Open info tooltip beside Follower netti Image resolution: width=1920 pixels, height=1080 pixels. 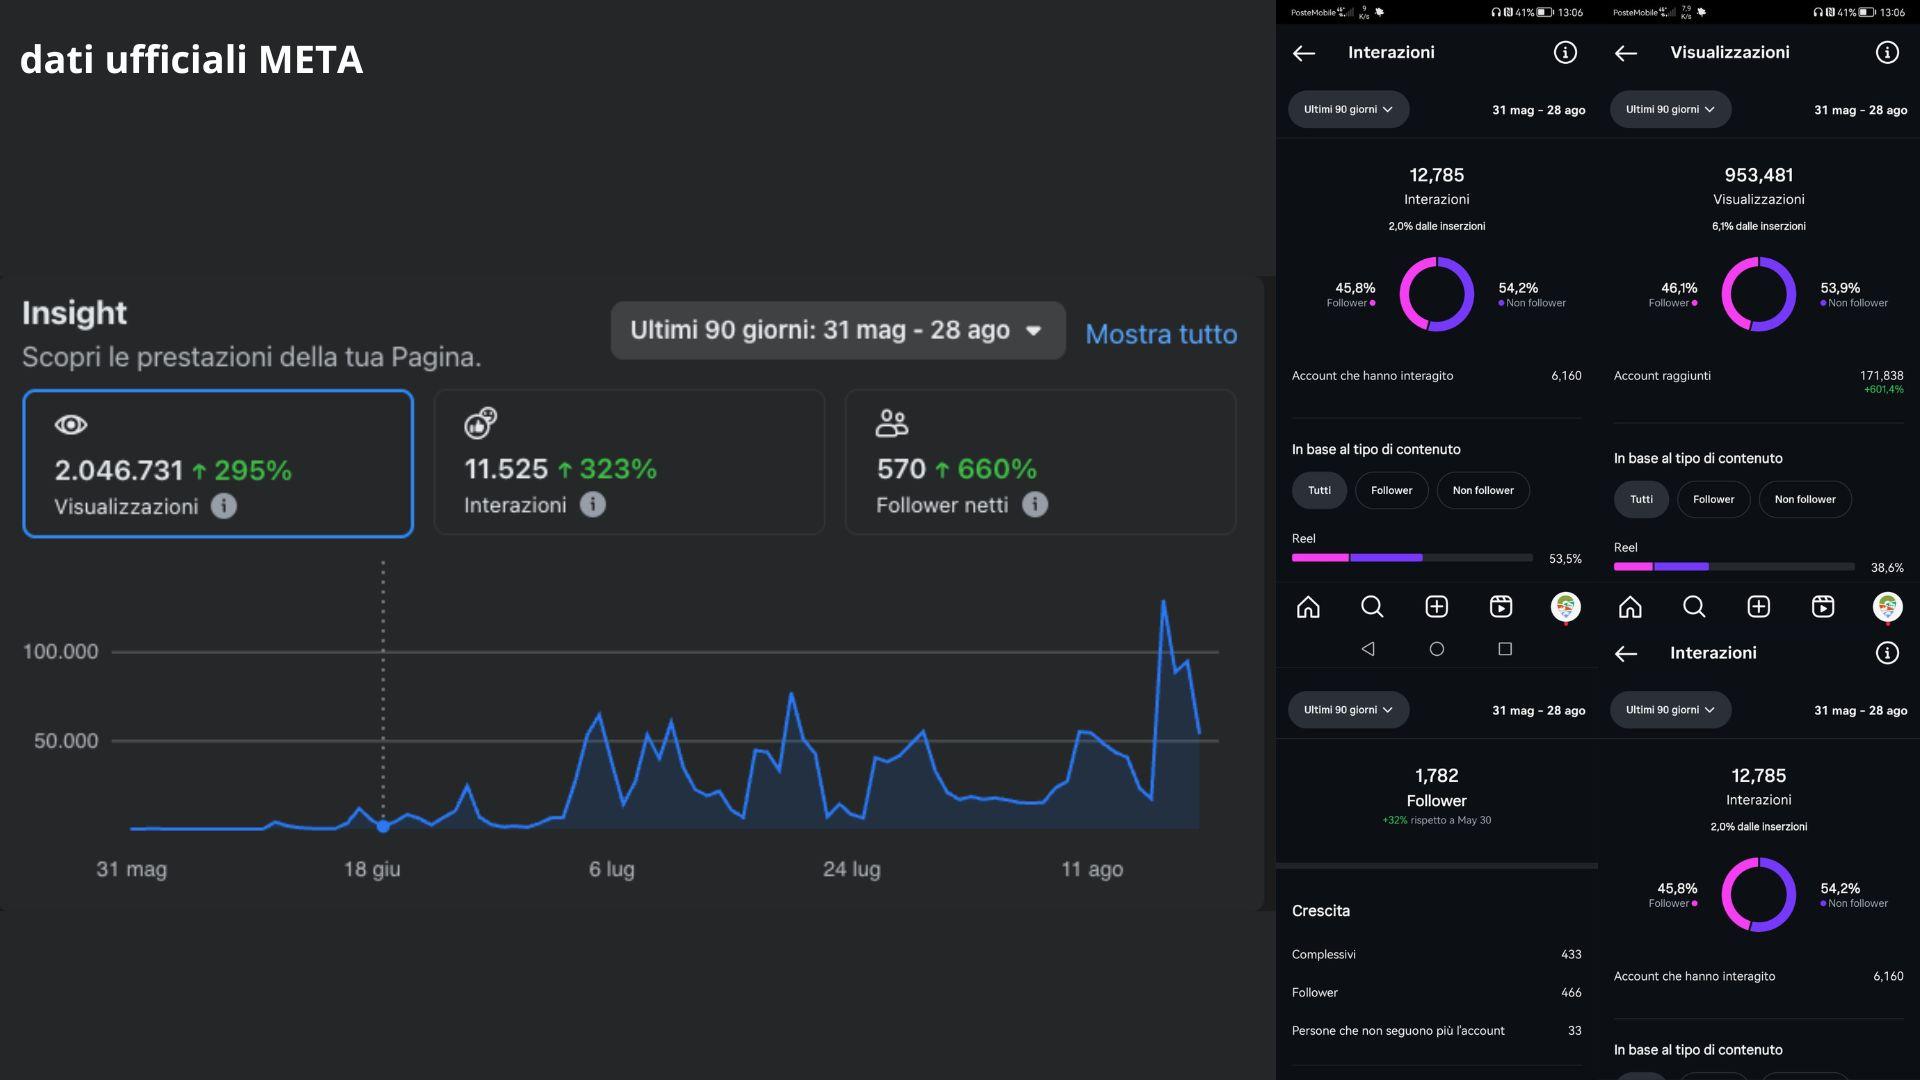click(x=1035, y=505)
